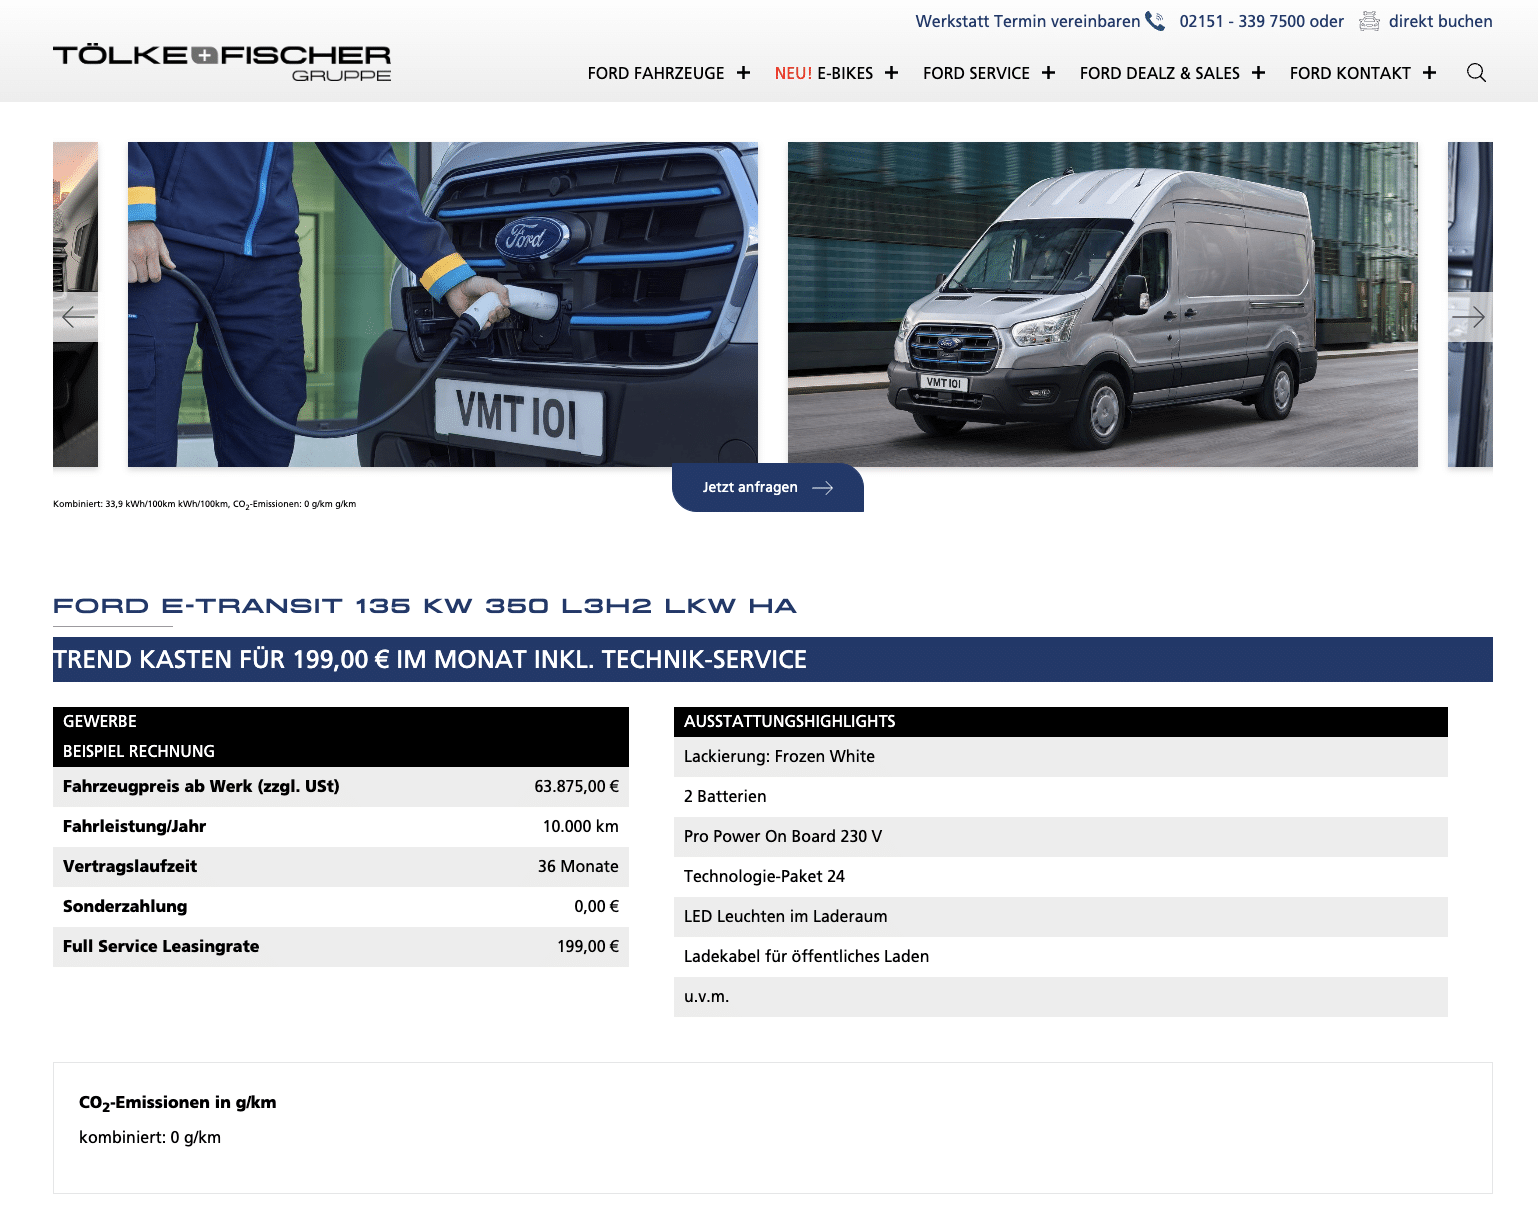Viewport: 1538px width, 1216px height.
Task: Expand FORD DEALZ & SALES plus icon
Action: tap(1258, 73)
